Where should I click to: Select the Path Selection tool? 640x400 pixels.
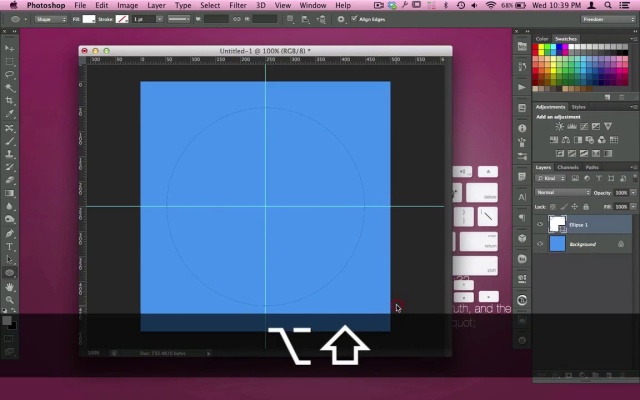(x=9, y=260)
